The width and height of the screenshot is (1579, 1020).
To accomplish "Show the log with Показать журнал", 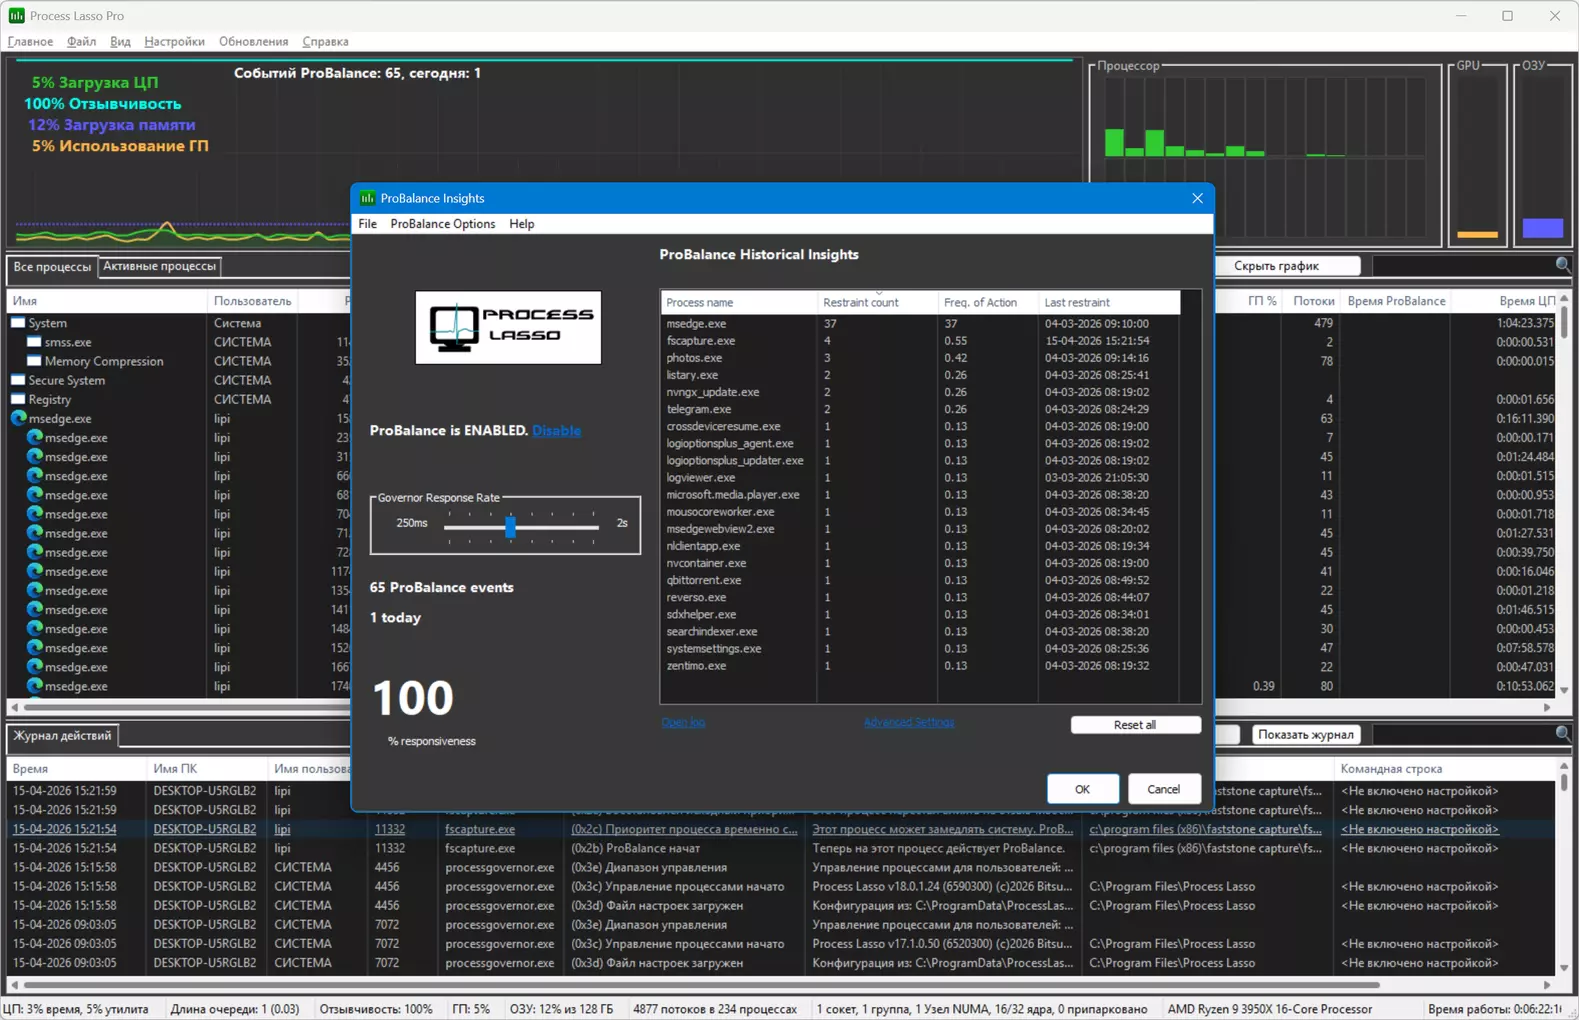I will click(1305, 734).
